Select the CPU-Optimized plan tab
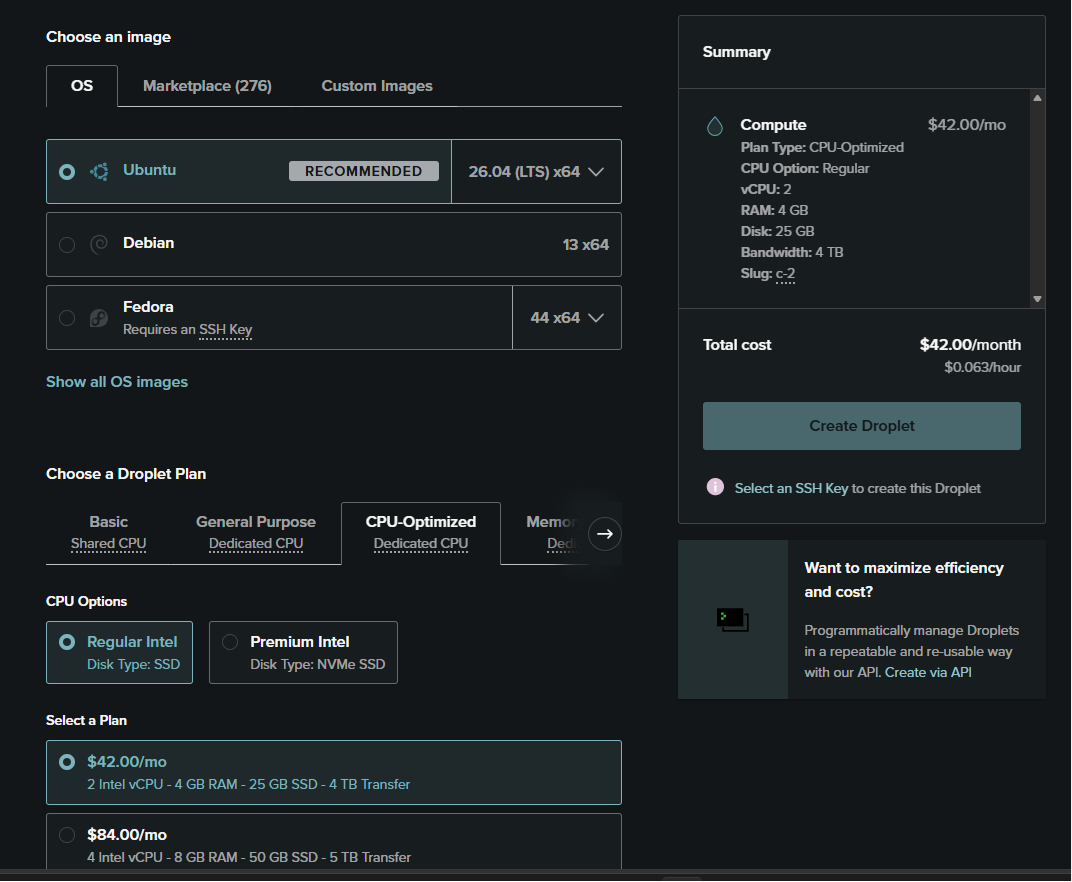Image resolution: width=1072 pixels, height=882 pixels. [420, 533]
